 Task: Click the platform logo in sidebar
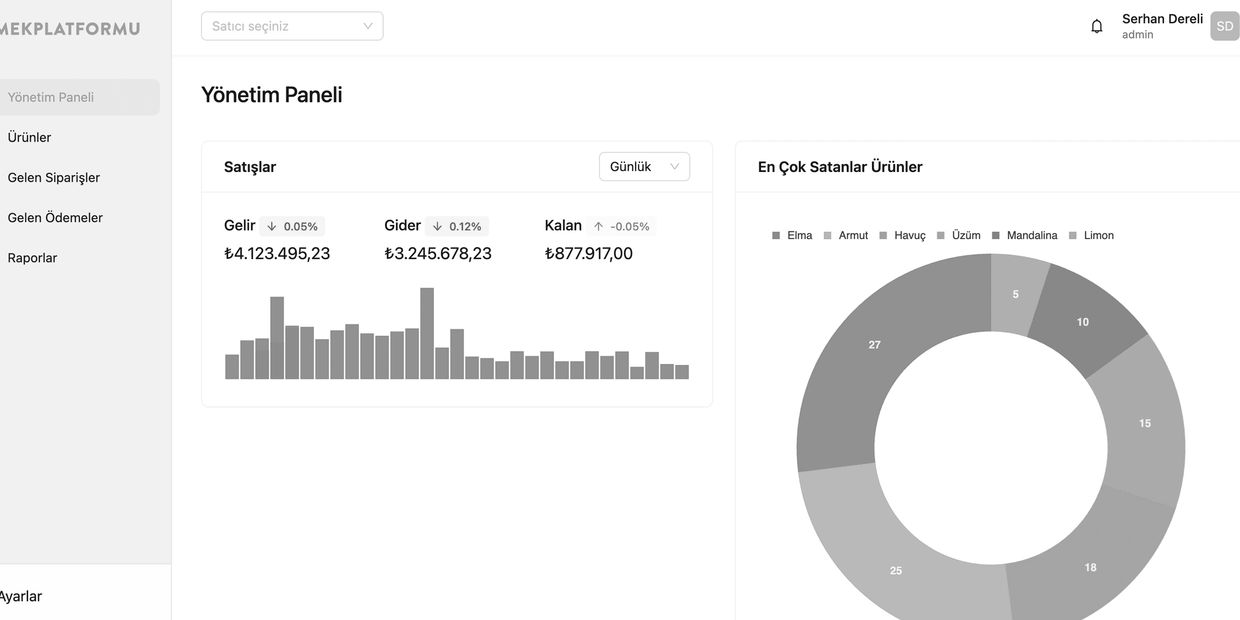70,29
